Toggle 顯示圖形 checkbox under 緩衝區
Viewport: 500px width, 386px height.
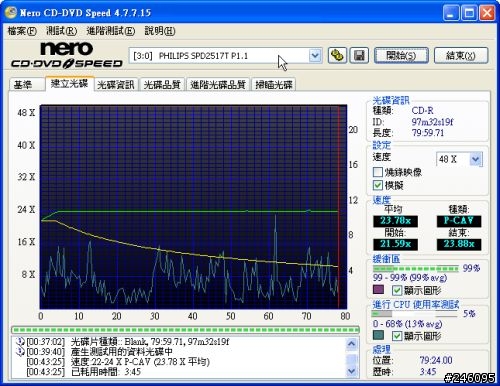(x=397, y=290)
